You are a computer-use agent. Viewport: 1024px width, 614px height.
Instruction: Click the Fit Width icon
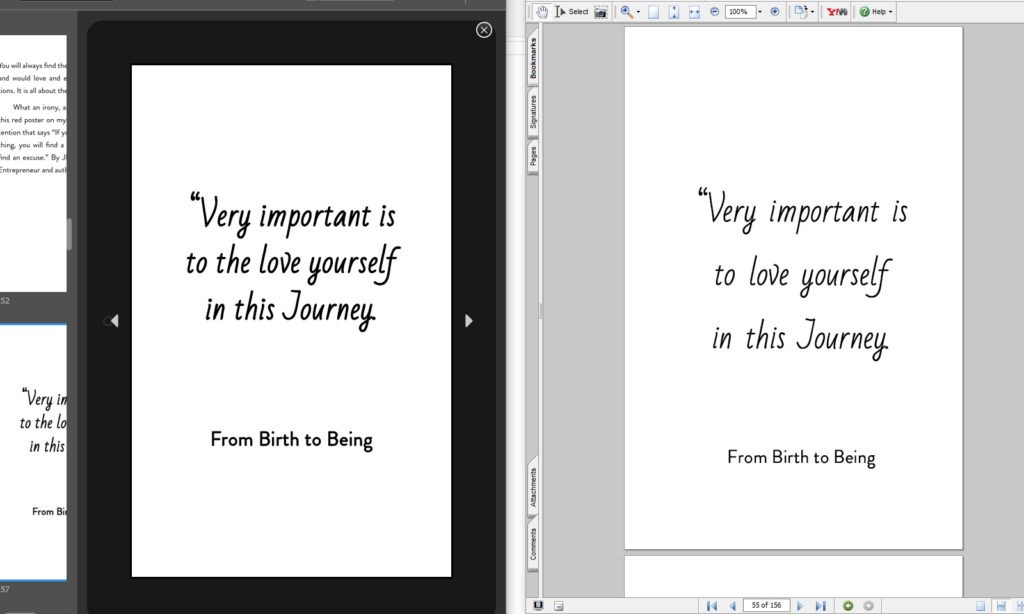(x=694, y=12)
